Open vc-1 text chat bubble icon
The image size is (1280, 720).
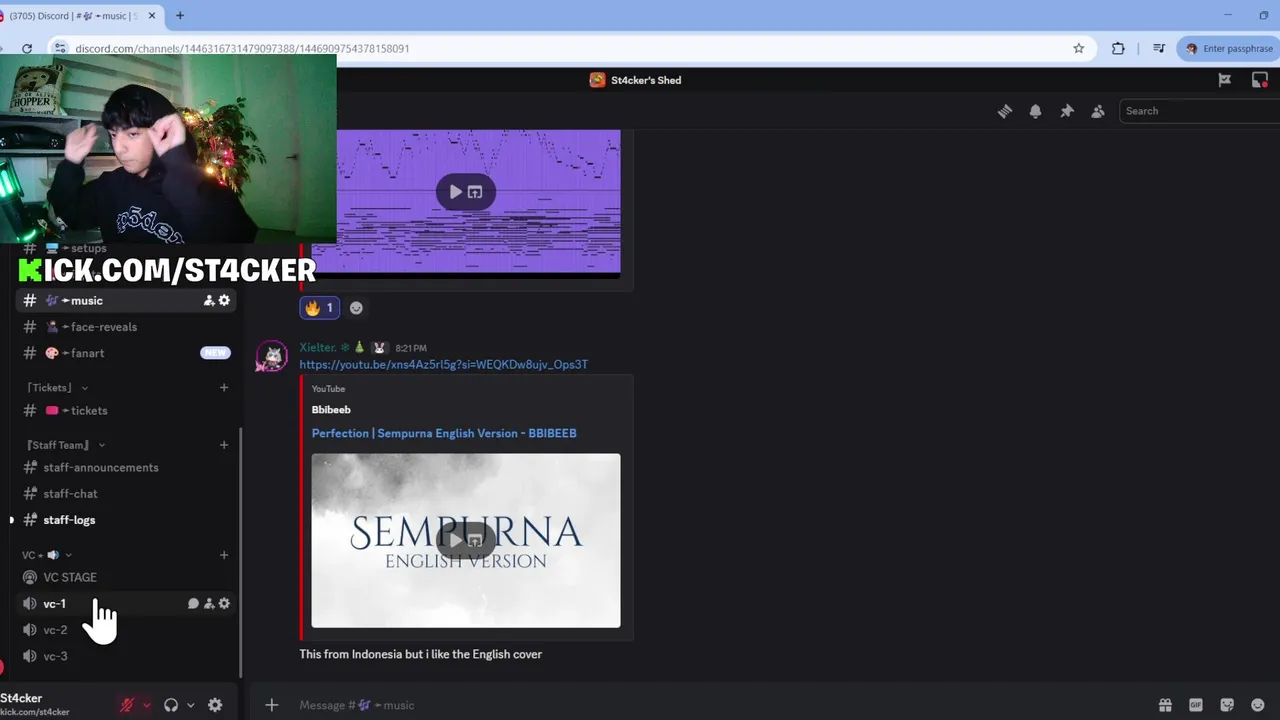[x=194, y=604]
